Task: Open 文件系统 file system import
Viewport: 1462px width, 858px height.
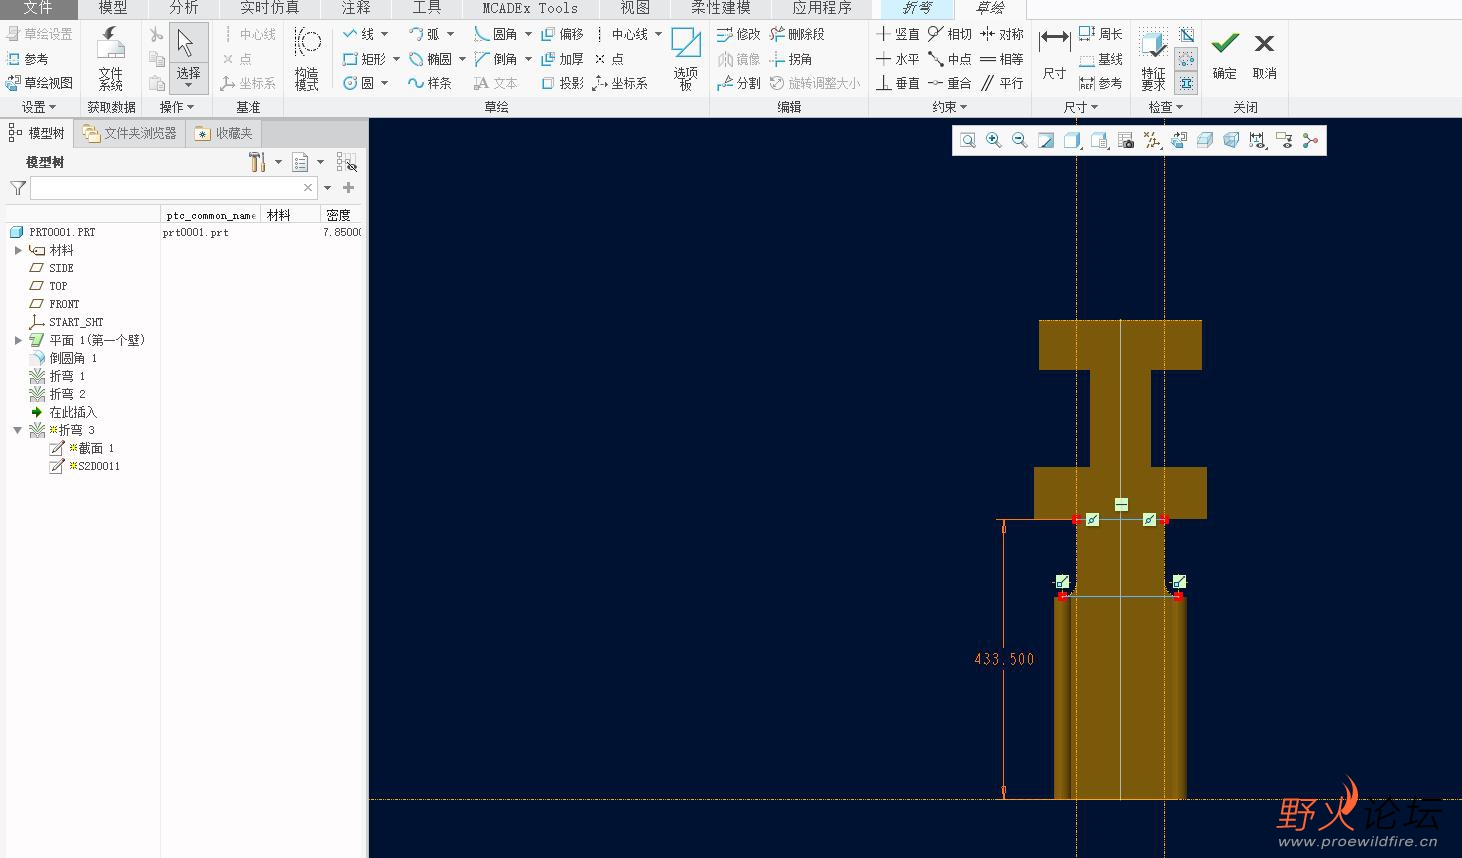Action: tap(110, 57)
